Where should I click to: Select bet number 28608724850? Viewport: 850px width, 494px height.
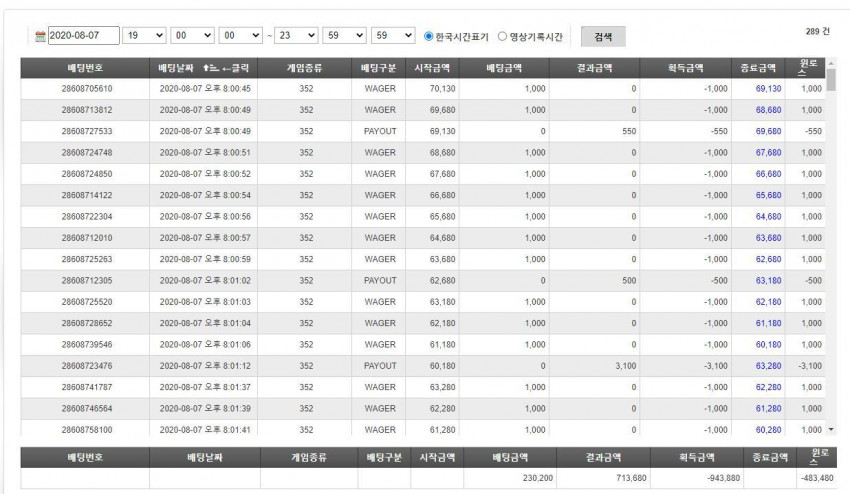pyautogui.click(x=87, y=174)
